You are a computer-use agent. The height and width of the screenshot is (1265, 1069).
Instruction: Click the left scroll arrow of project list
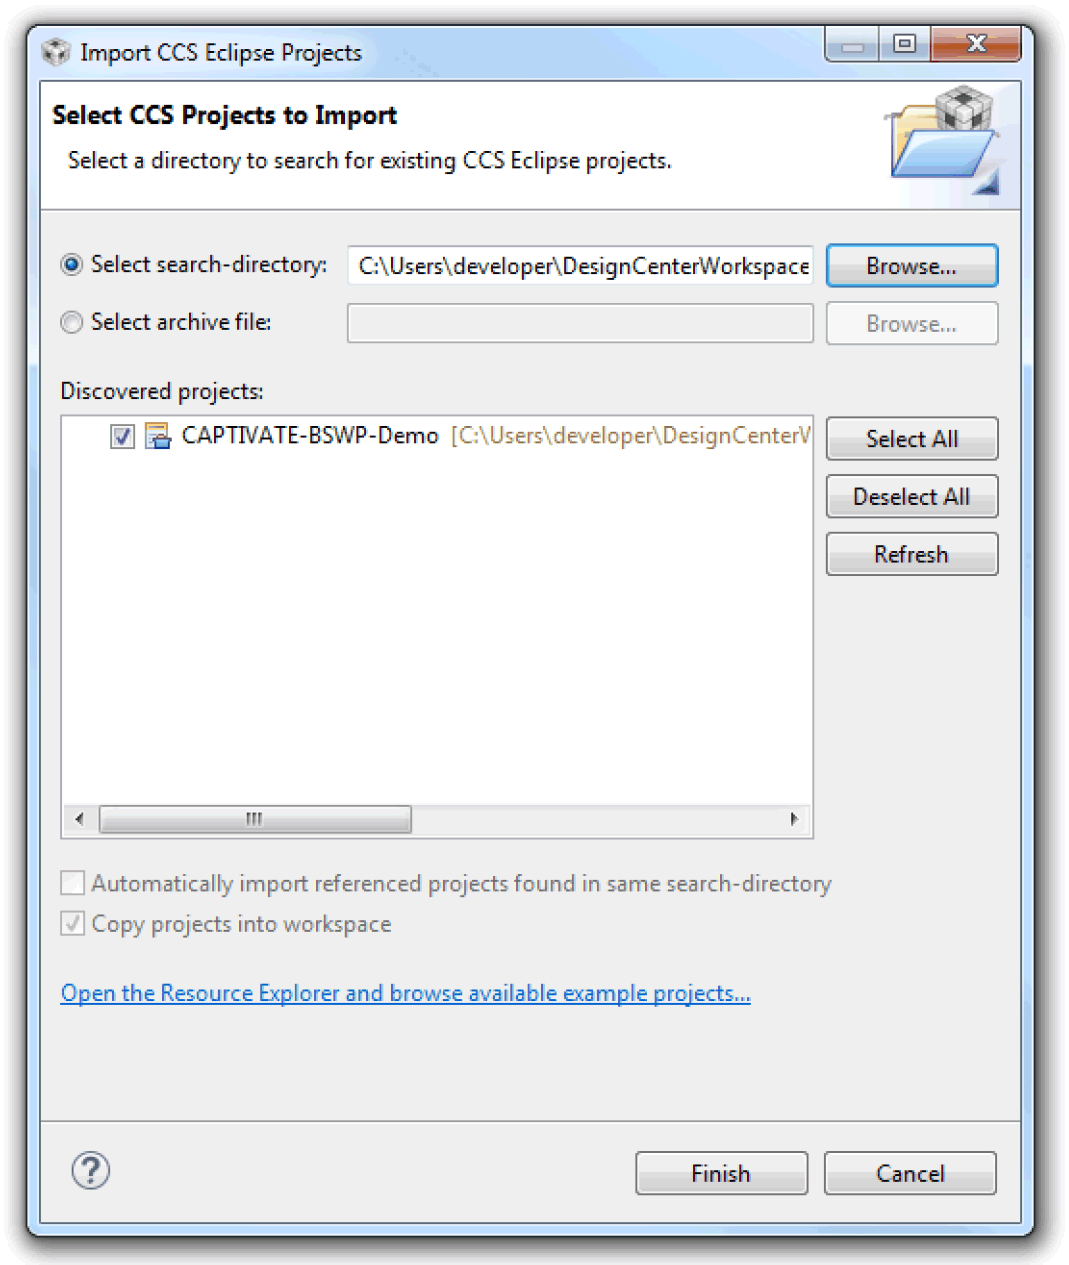pos(79,819)
